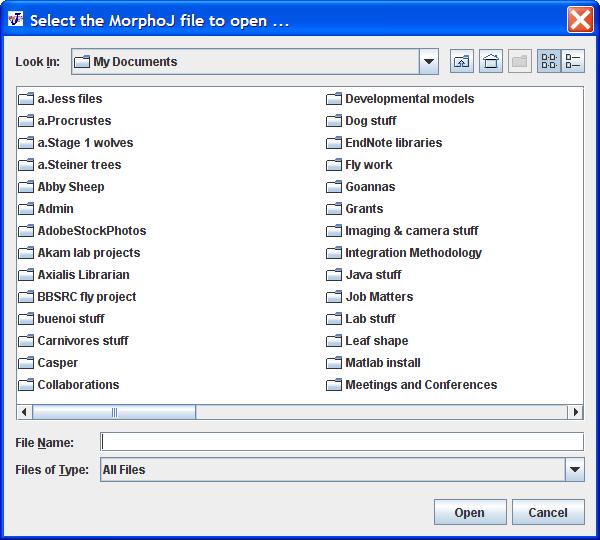Click folder icon beside Grants
Image resolution: width=600 pixels, height=540 pixels.
pyautogui.click(x=334, y=209)
